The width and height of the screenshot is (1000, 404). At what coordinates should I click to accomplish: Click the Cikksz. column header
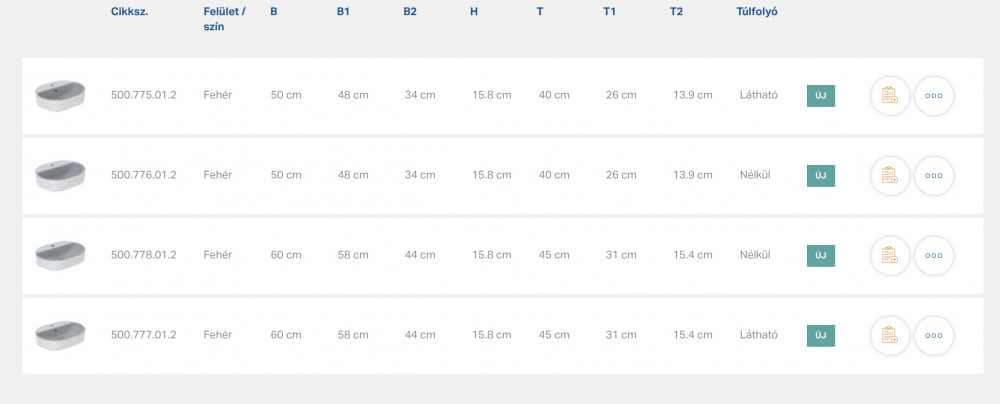point(129,12)
